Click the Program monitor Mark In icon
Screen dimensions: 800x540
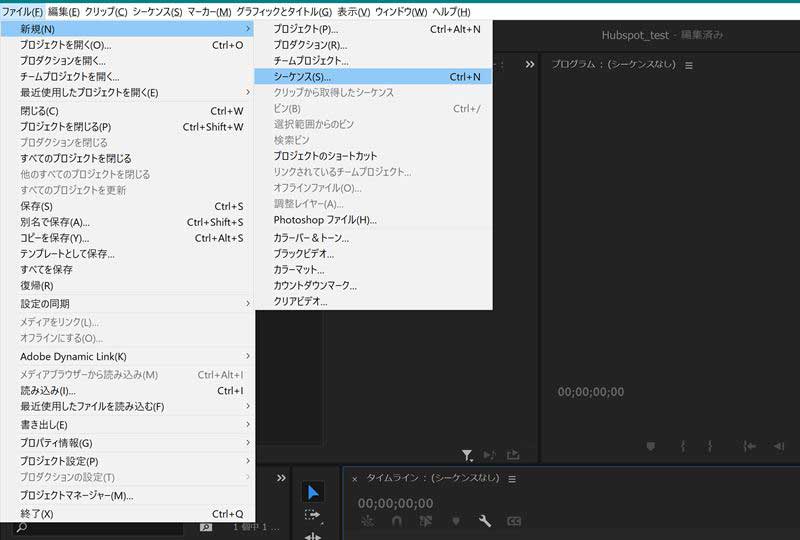point(683,447)
